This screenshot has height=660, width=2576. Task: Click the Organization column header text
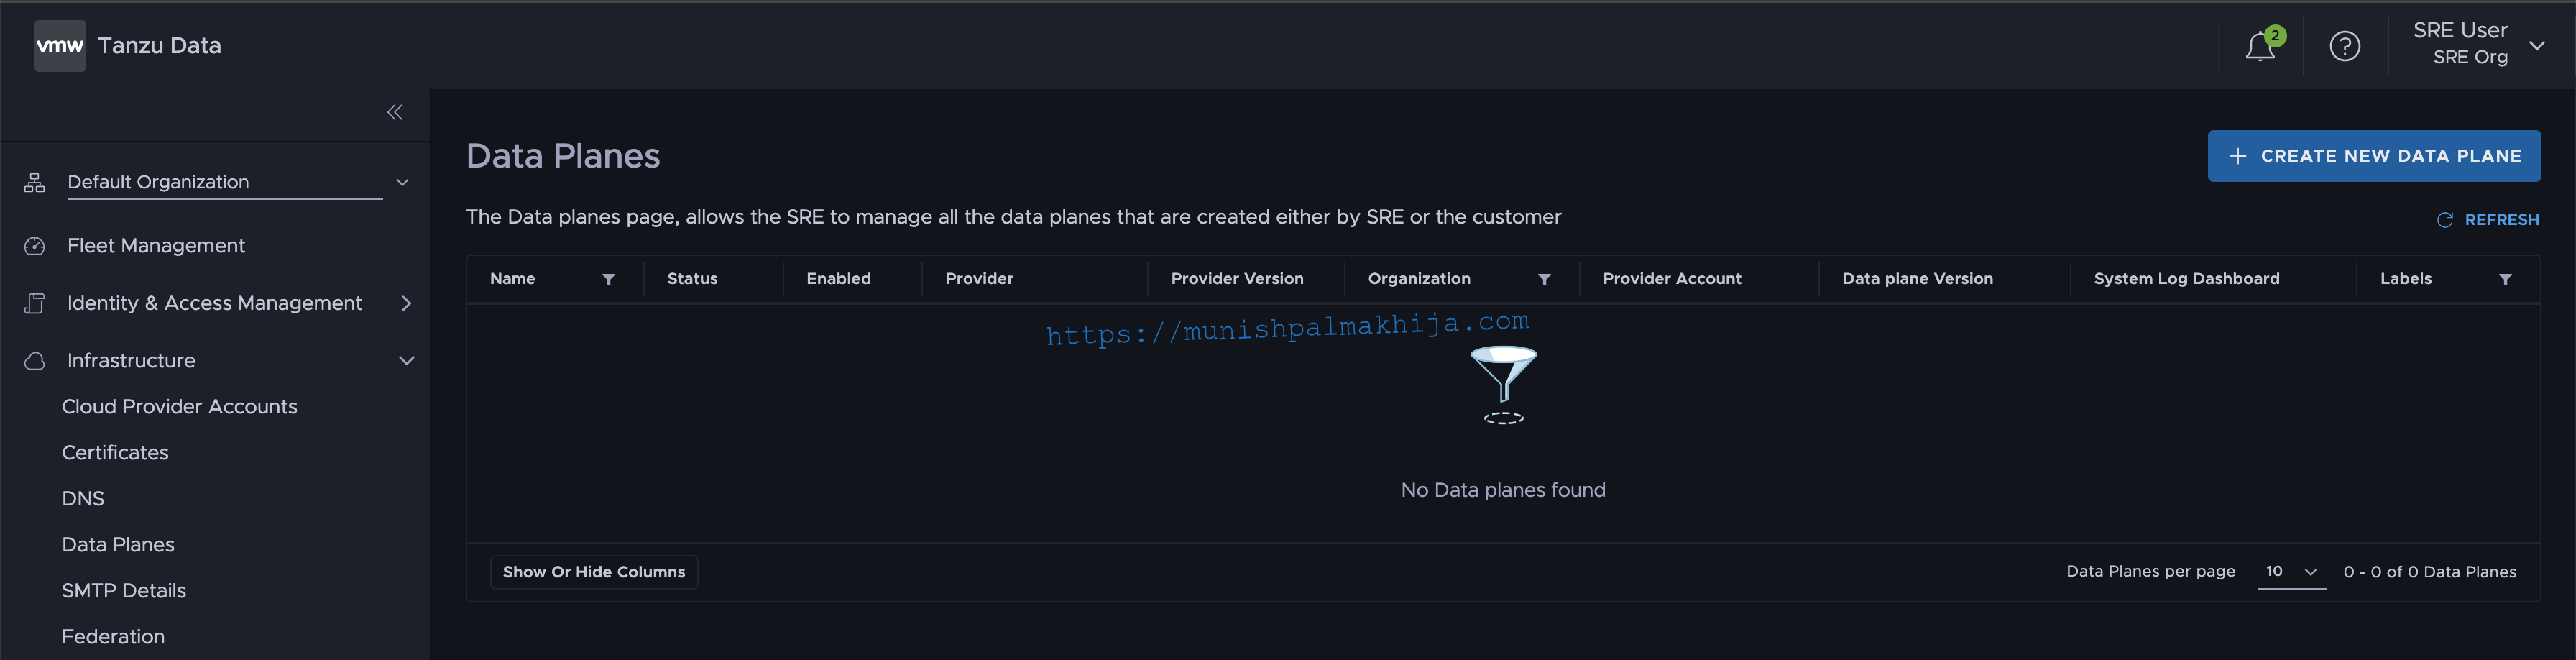coord(1419,279)
